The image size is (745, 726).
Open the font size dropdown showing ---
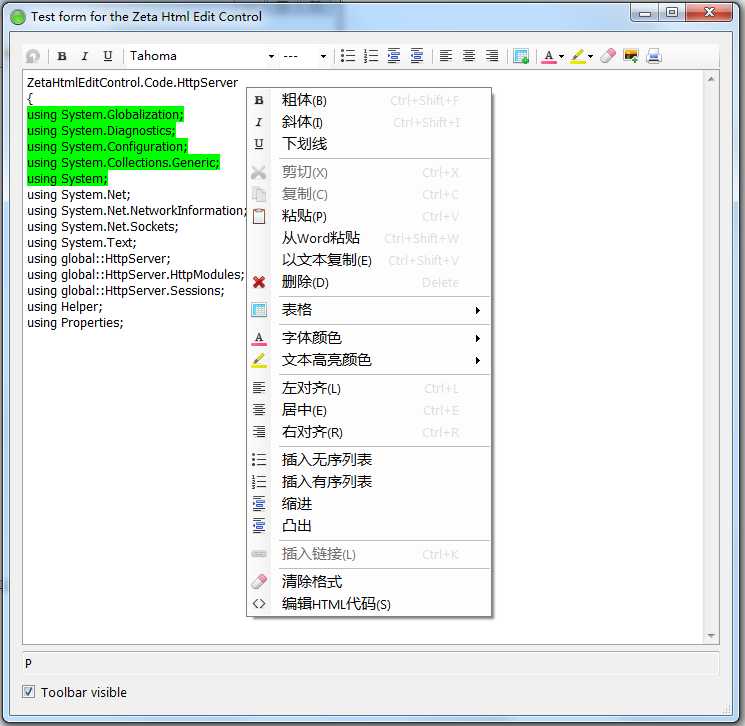tap(323, 56)
